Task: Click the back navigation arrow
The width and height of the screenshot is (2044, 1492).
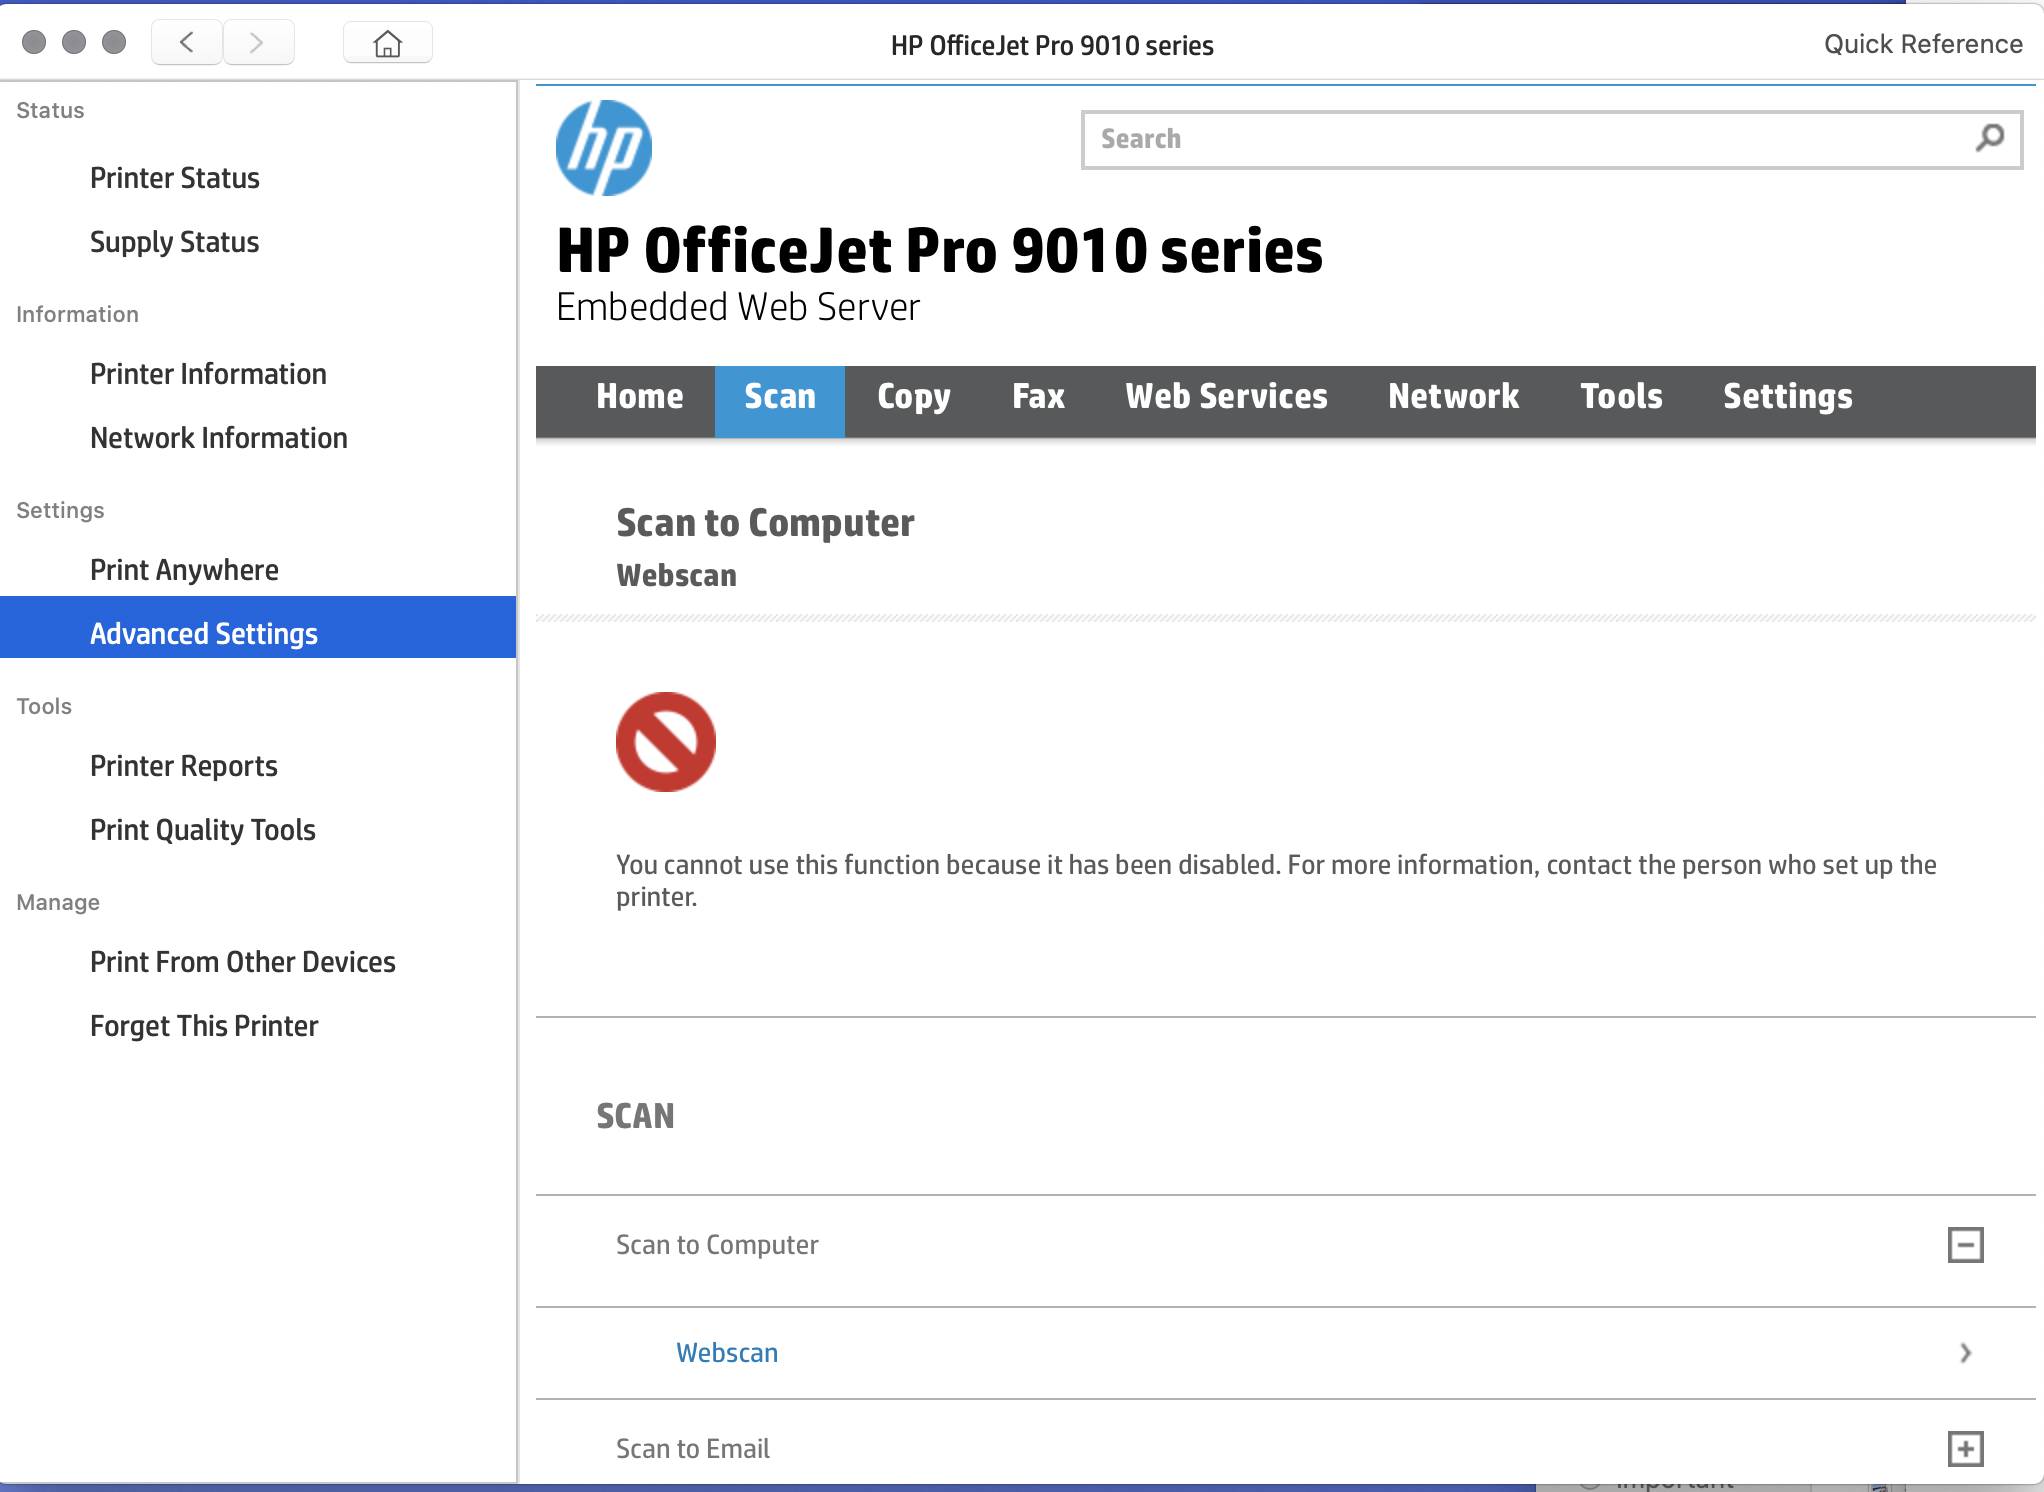Action: coord(186,42)
